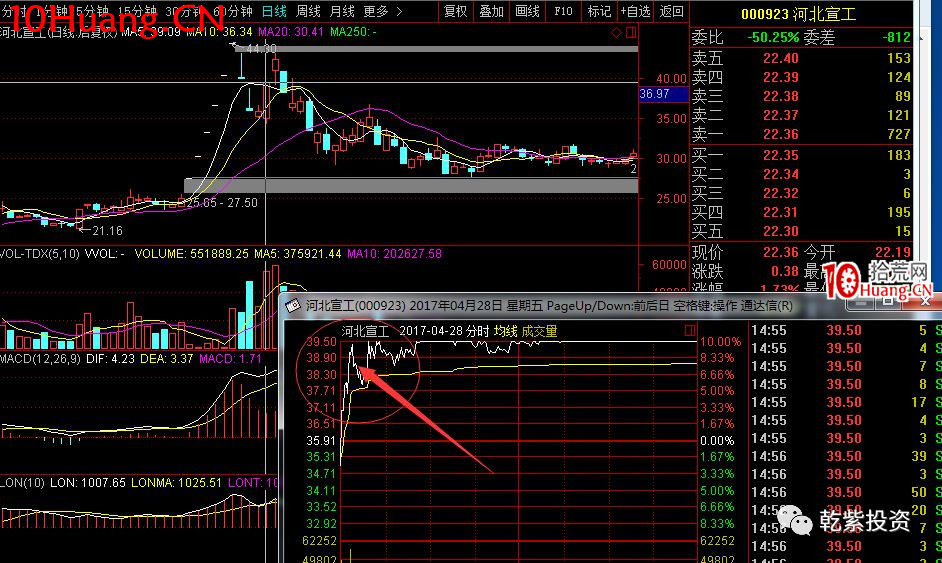Click the 委差 -812 value
The height and width of the screenshot is (563, 942).
[896, 37]
